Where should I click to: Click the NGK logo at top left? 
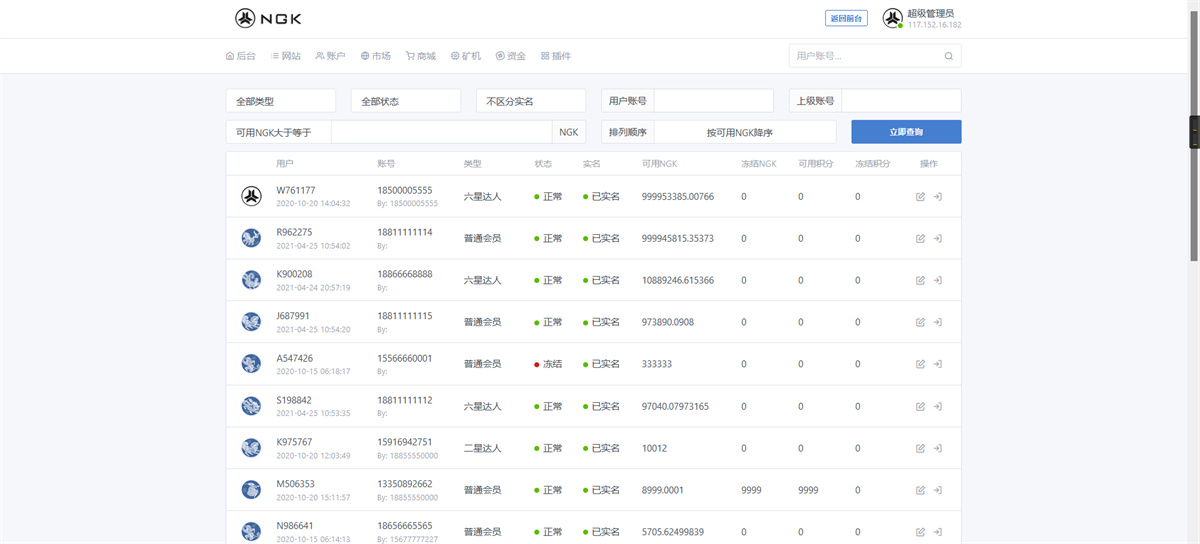point(268,18)
